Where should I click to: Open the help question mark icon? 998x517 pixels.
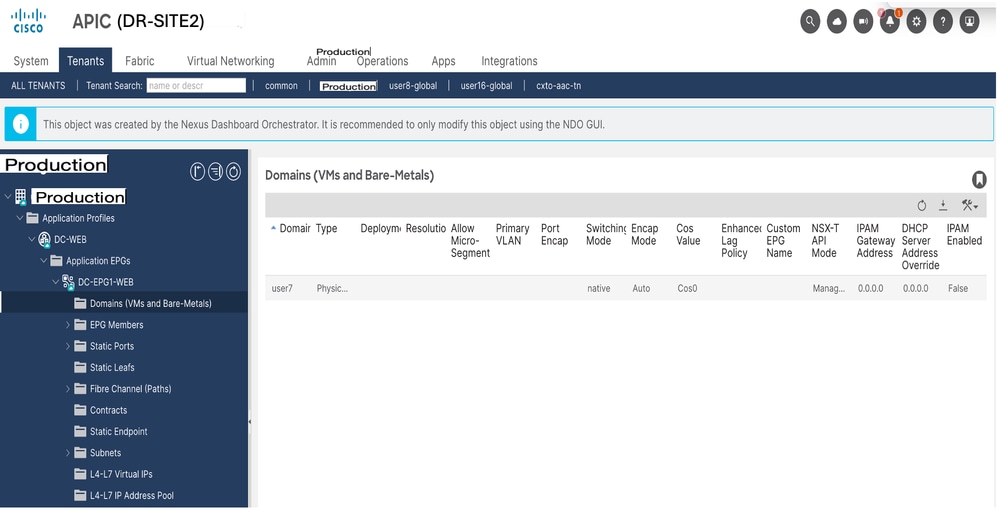[943, 22]
